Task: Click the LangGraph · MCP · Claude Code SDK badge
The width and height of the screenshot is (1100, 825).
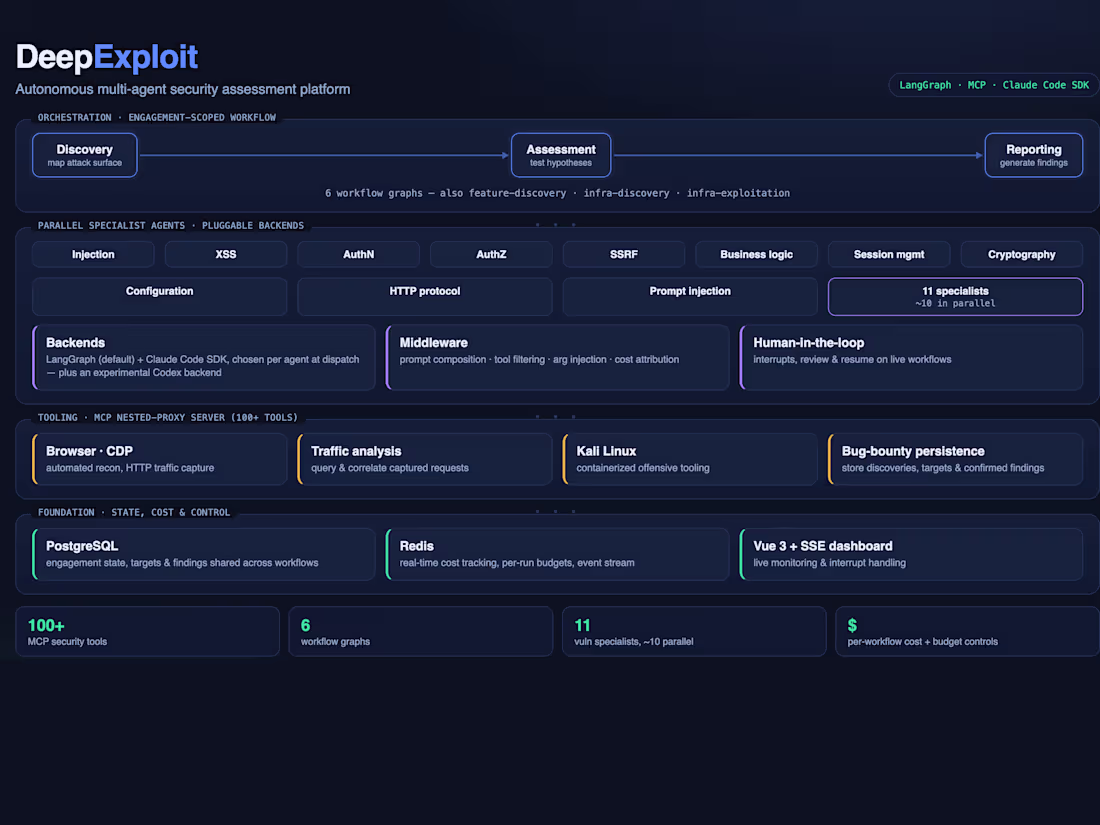Action: (993, 85)
